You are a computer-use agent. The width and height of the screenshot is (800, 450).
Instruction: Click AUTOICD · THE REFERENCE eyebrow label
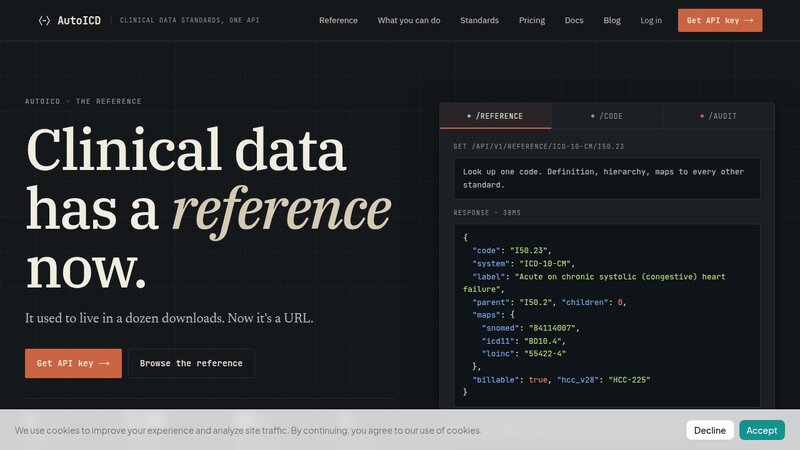click(x=83, y=102)
